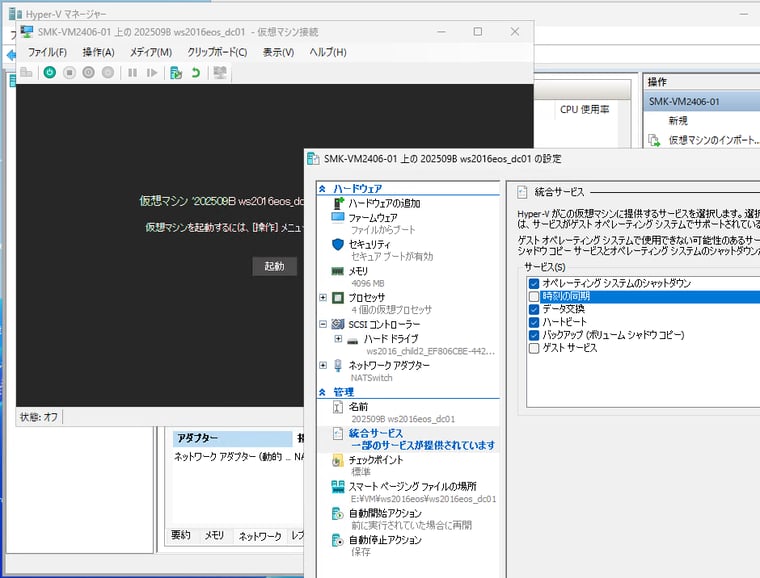Click the blue shield icon beside セキュリティ
760x578 pixels.
[338, 245]
